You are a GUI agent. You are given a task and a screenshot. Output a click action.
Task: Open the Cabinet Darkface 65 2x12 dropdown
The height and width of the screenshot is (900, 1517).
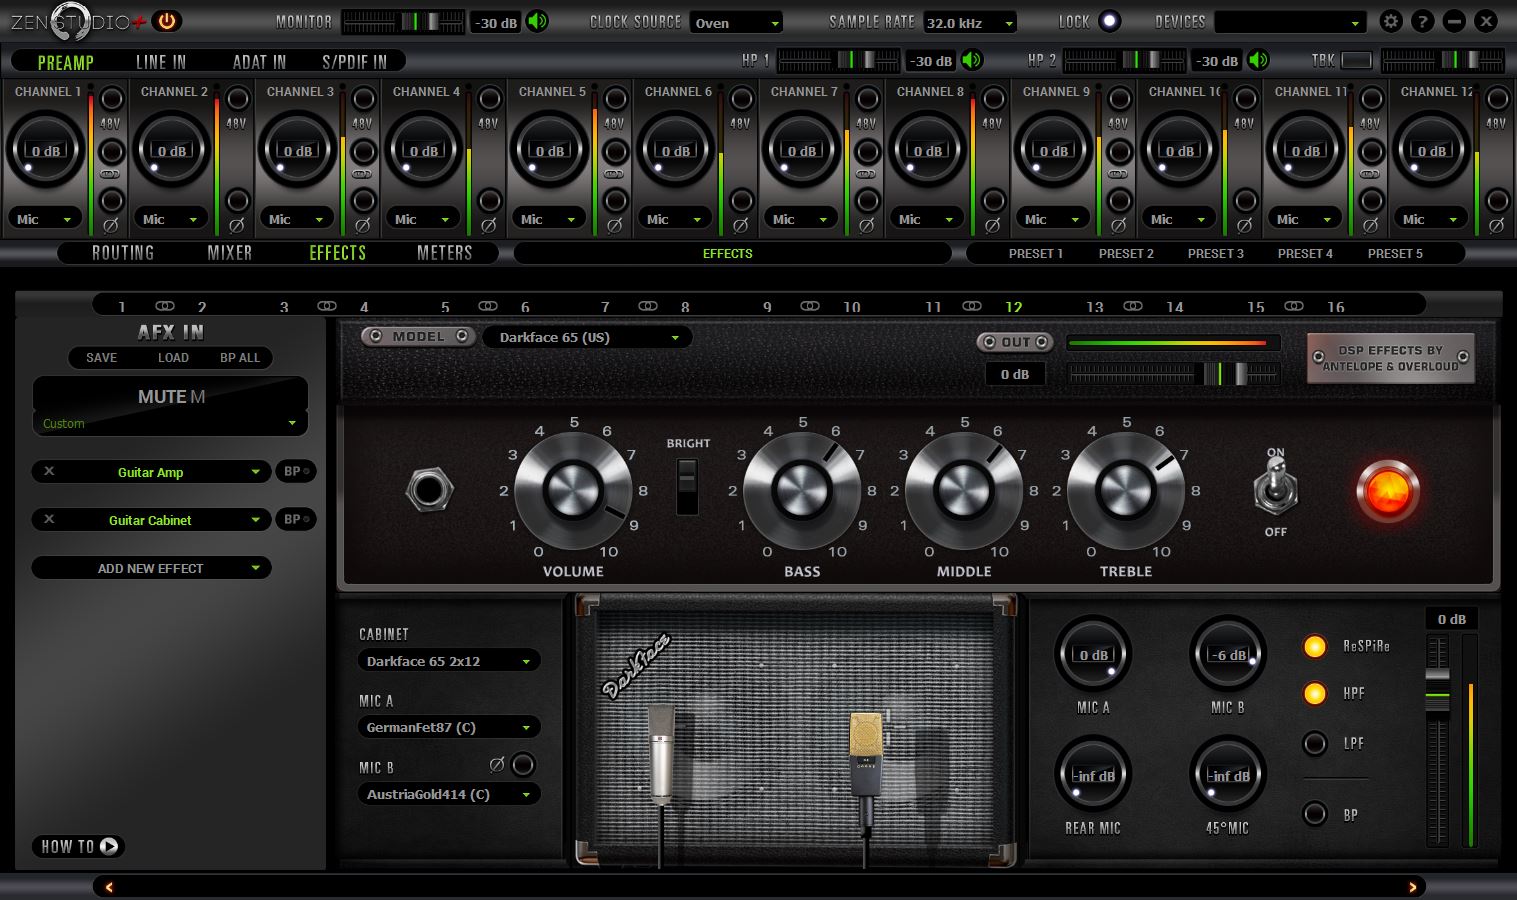[448, 661]
